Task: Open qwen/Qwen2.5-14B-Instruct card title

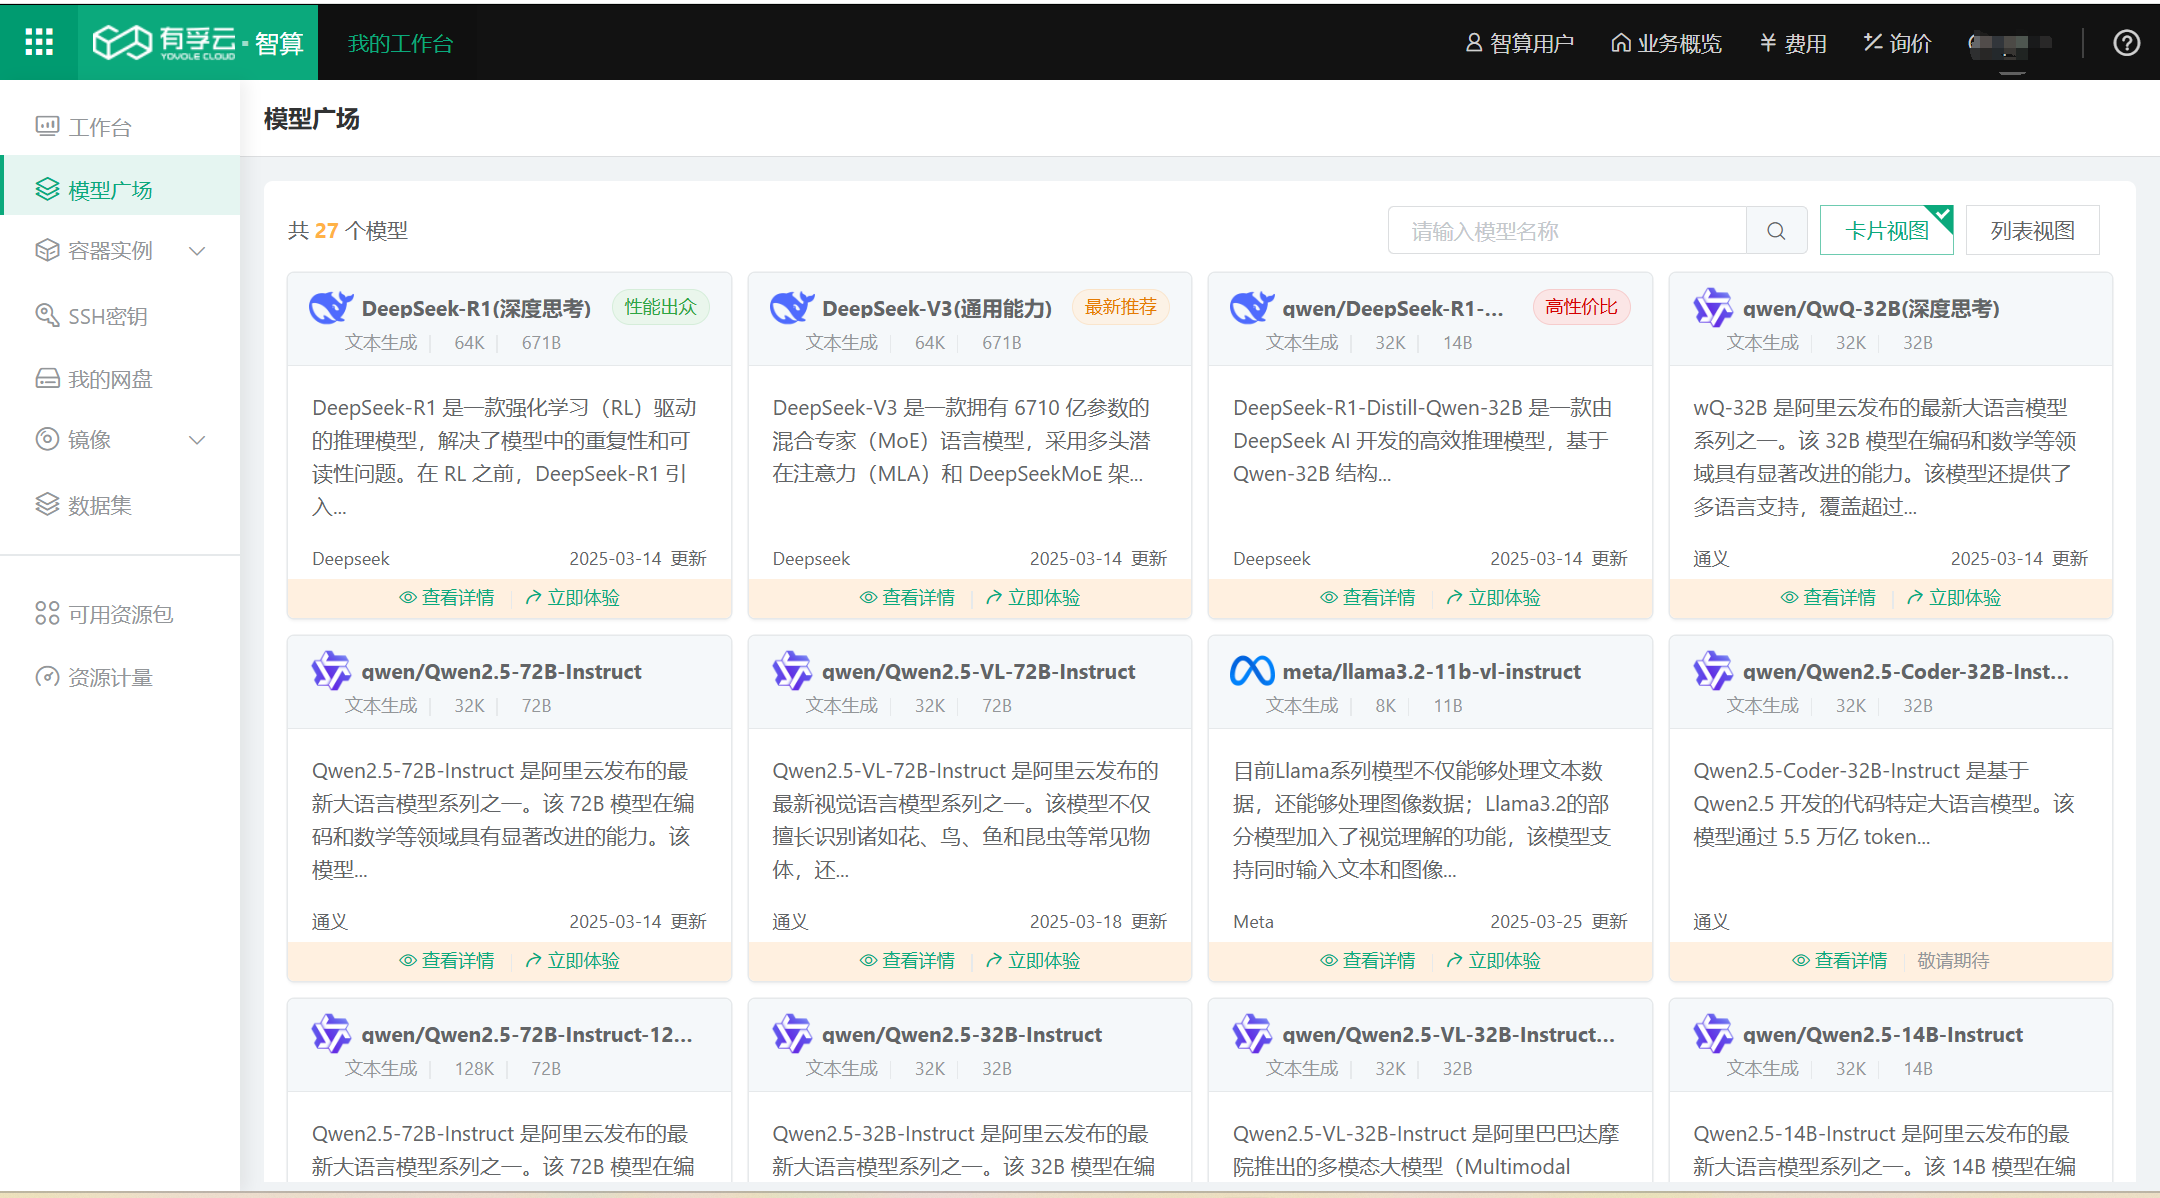Action: pos(1883,1034)
